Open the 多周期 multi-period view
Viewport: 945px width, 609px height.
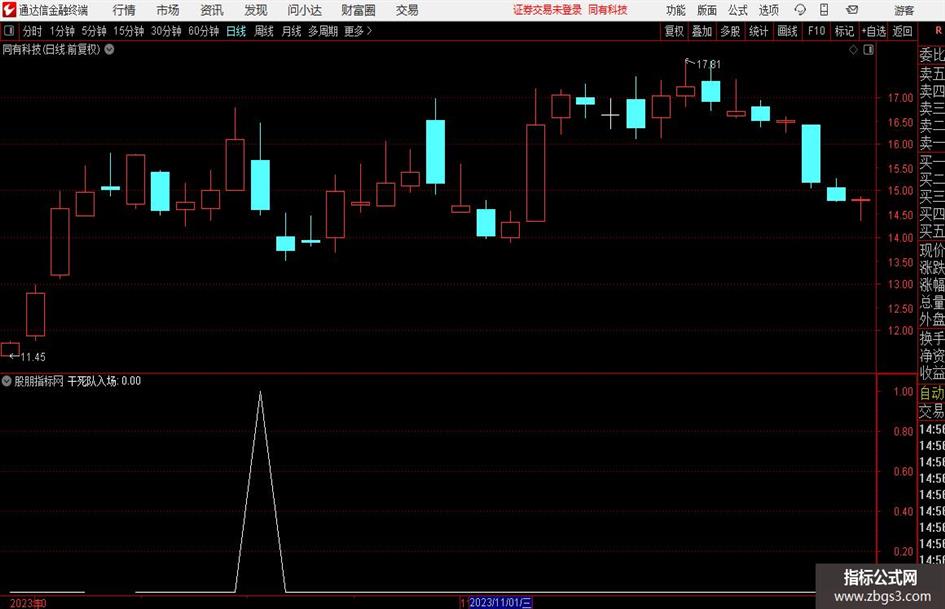(x=323, y=31)
